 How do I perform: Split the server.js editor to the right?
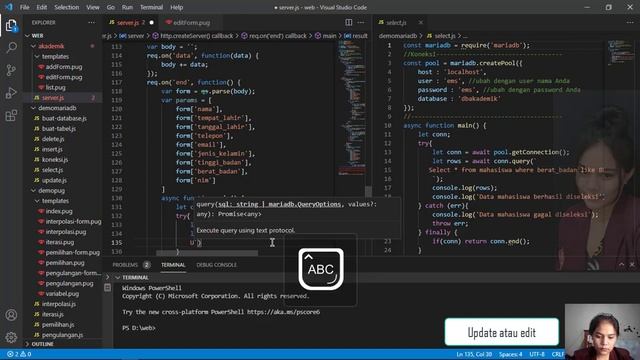click(349, 22)
